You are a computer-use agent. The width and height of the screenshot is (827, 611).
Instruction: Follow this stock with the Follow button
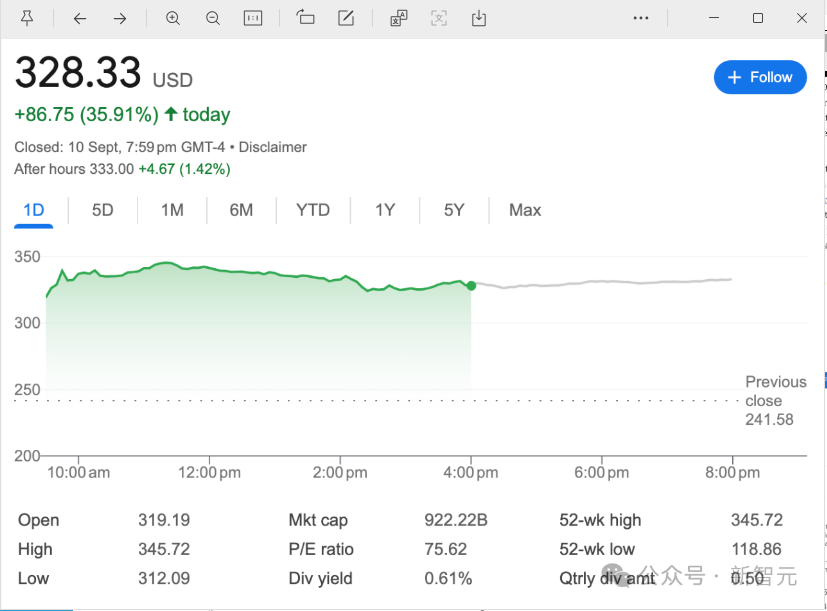[x=760, y=77]
